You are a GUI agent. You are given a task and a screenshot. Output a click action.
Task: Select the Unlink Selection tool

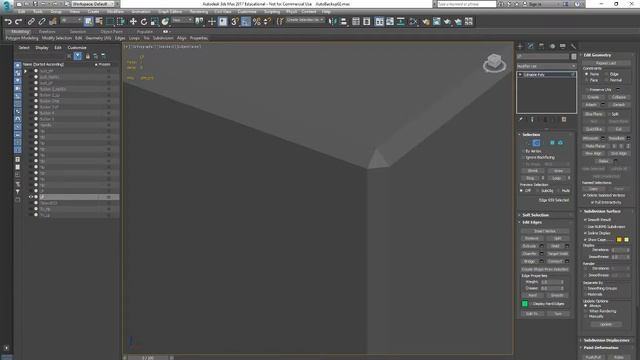pyautogui.click(x=42, y=22)
